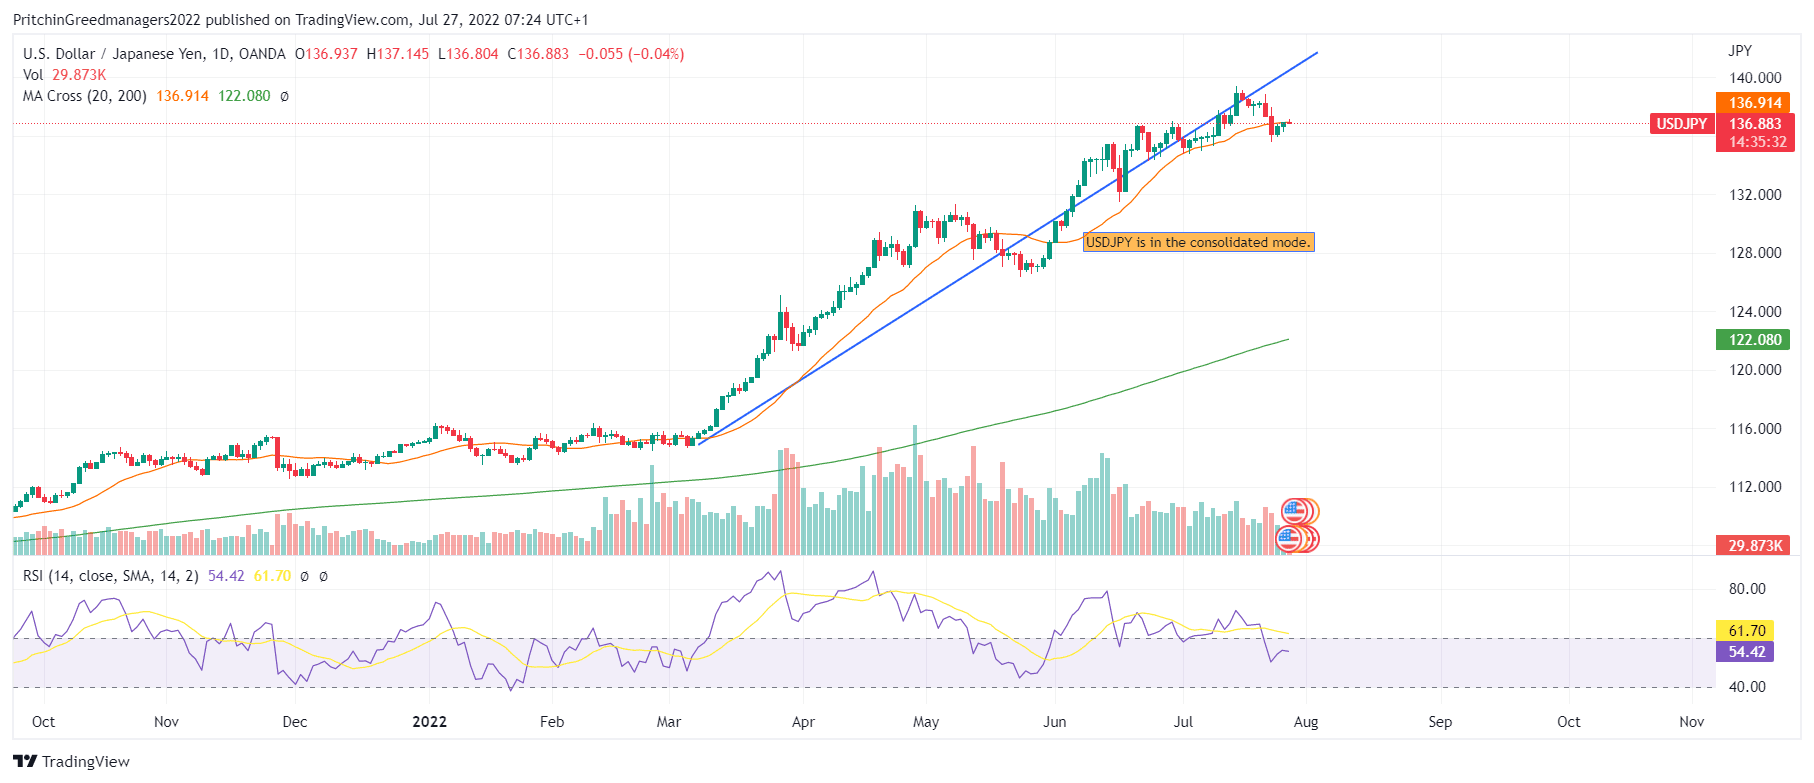Click the Jul label on time axis

pyautogui.click(x=1183, y=722)
